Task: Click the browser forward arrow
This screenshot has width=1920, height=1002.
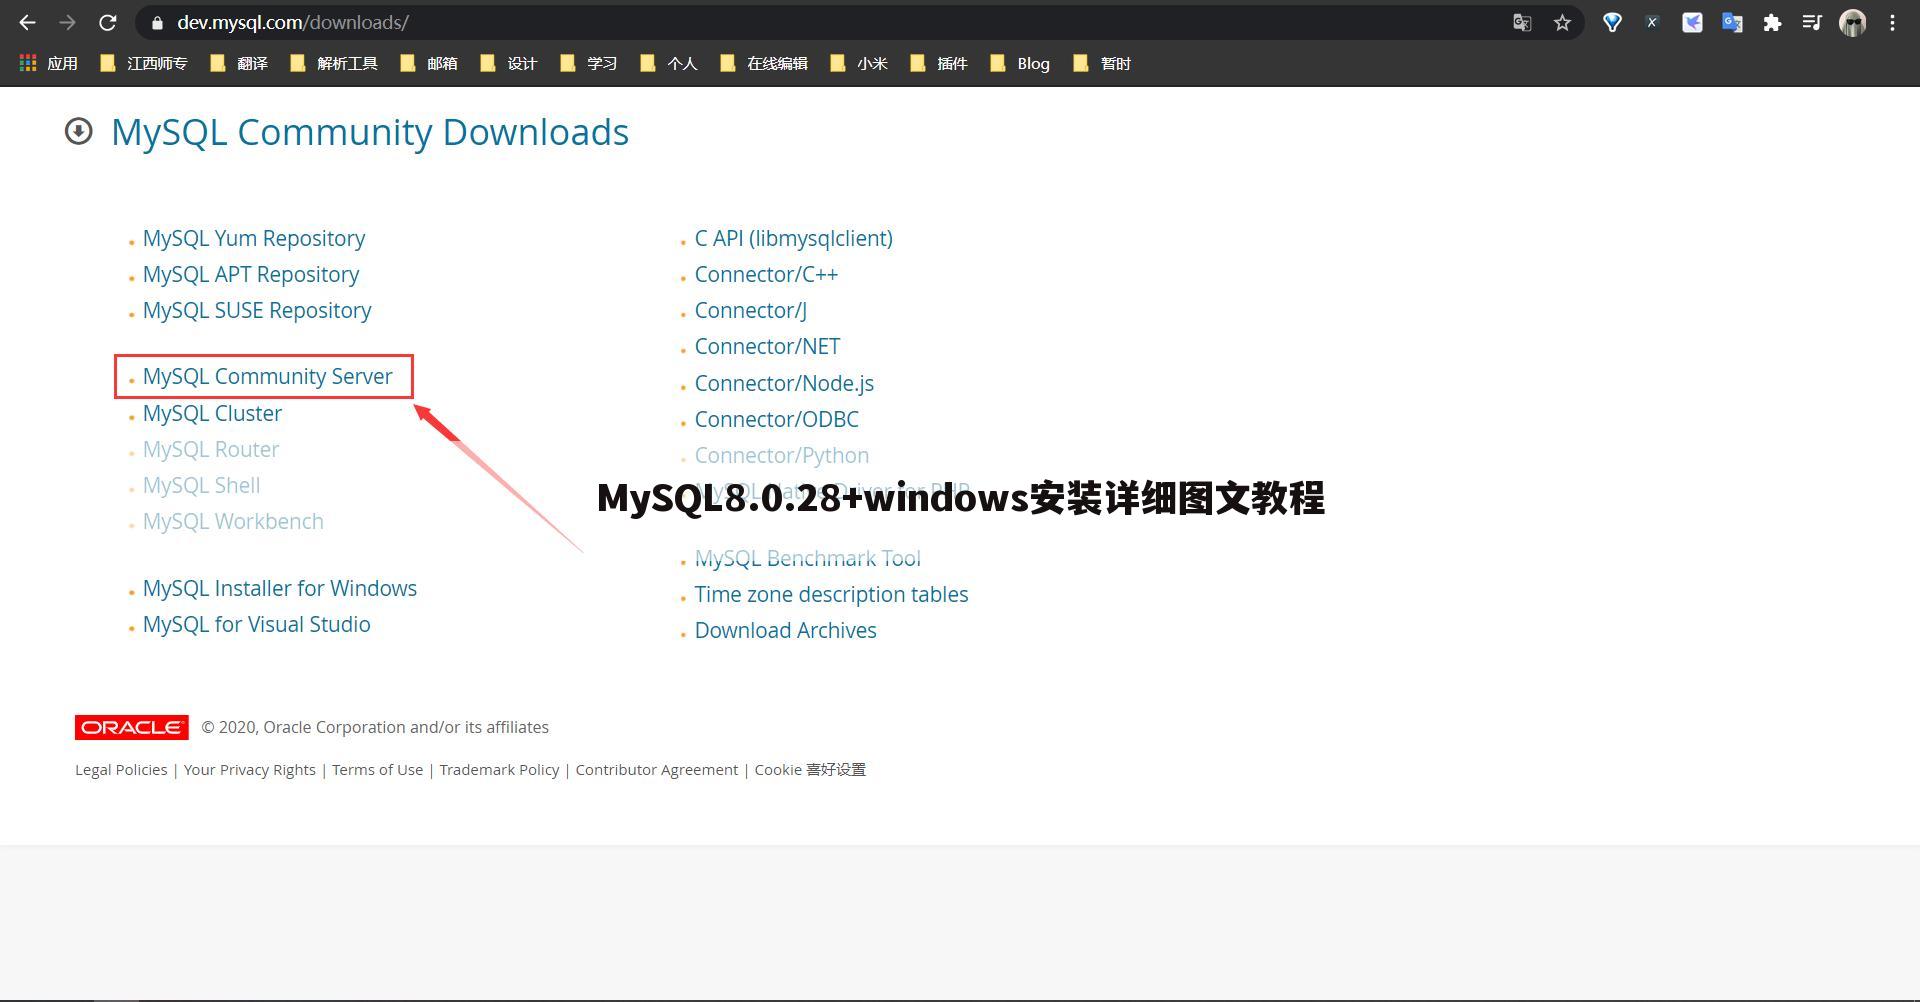Action: click(x=67, y=22)
